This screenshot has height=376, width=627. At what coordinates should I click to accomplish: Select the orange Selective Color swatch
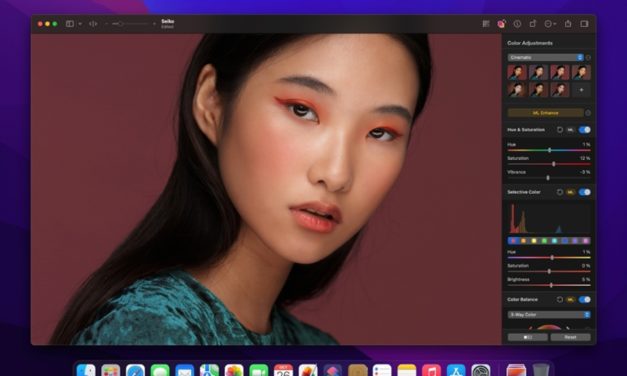pyautogui.click(x=523, y=241)
